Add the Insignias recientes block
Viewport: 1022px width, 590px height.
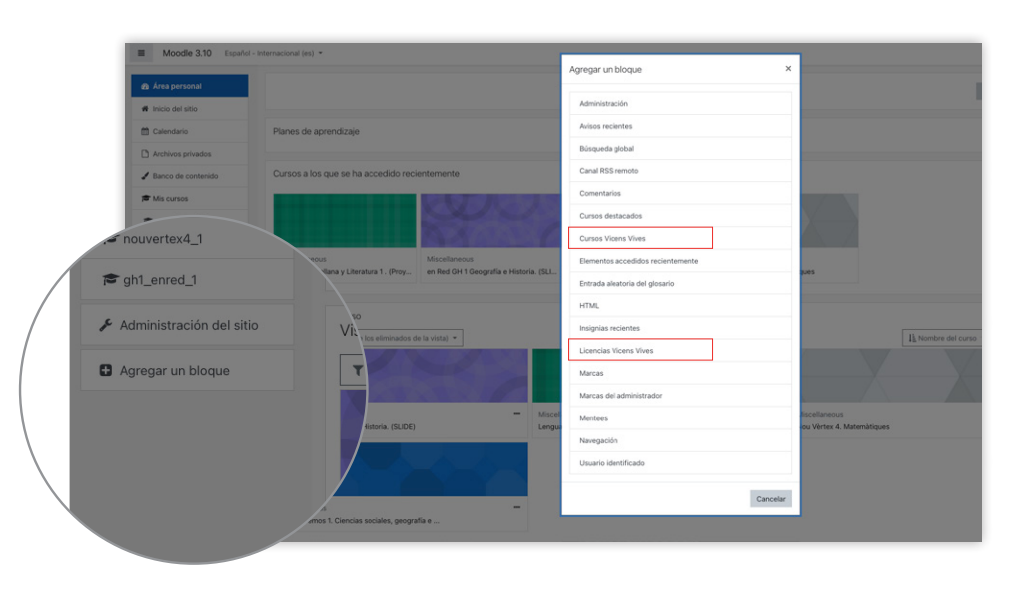680,329
